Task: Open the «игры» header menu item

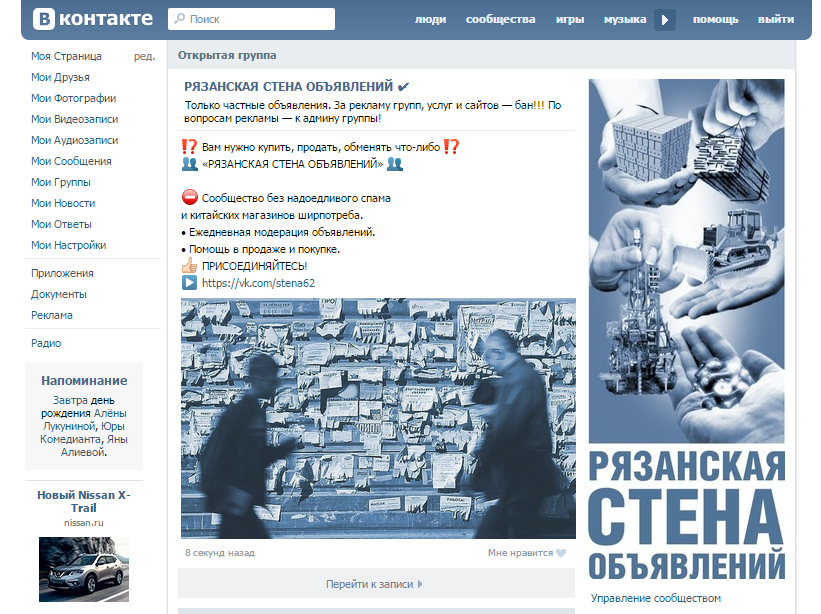Action: [570, 19]
